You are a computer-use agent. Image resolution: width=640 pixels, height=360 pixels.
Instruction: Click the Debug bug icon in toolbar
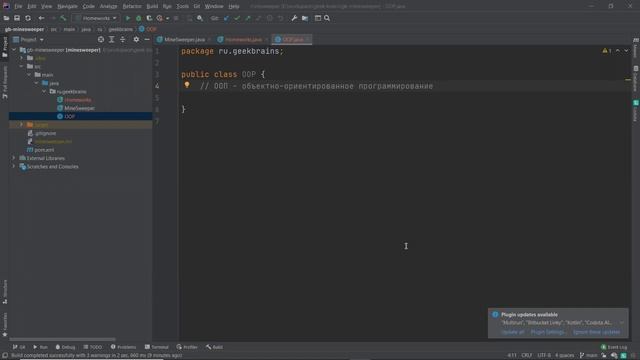(138, 18)
